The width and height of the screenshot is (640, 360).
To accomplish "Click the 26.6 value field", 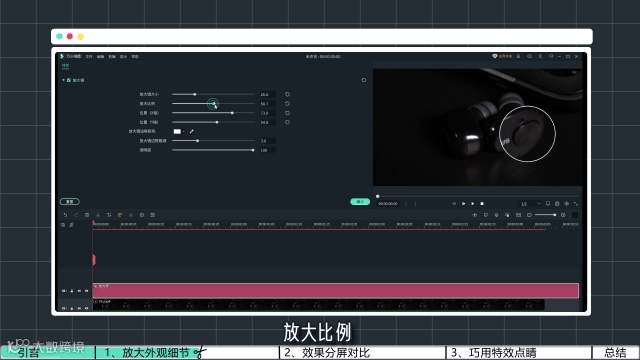I will point(267,94).
